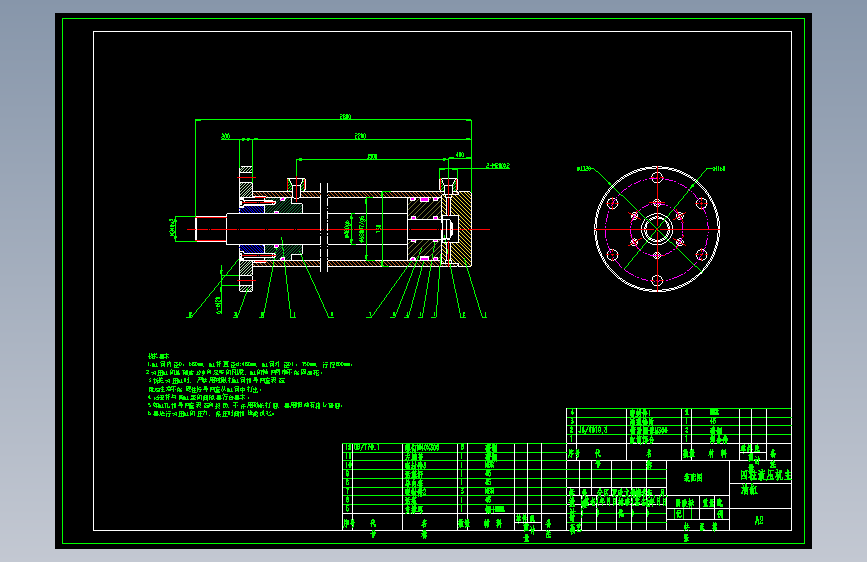Click the A2 sheet size label
867x562 pixels.
(759, 521)
